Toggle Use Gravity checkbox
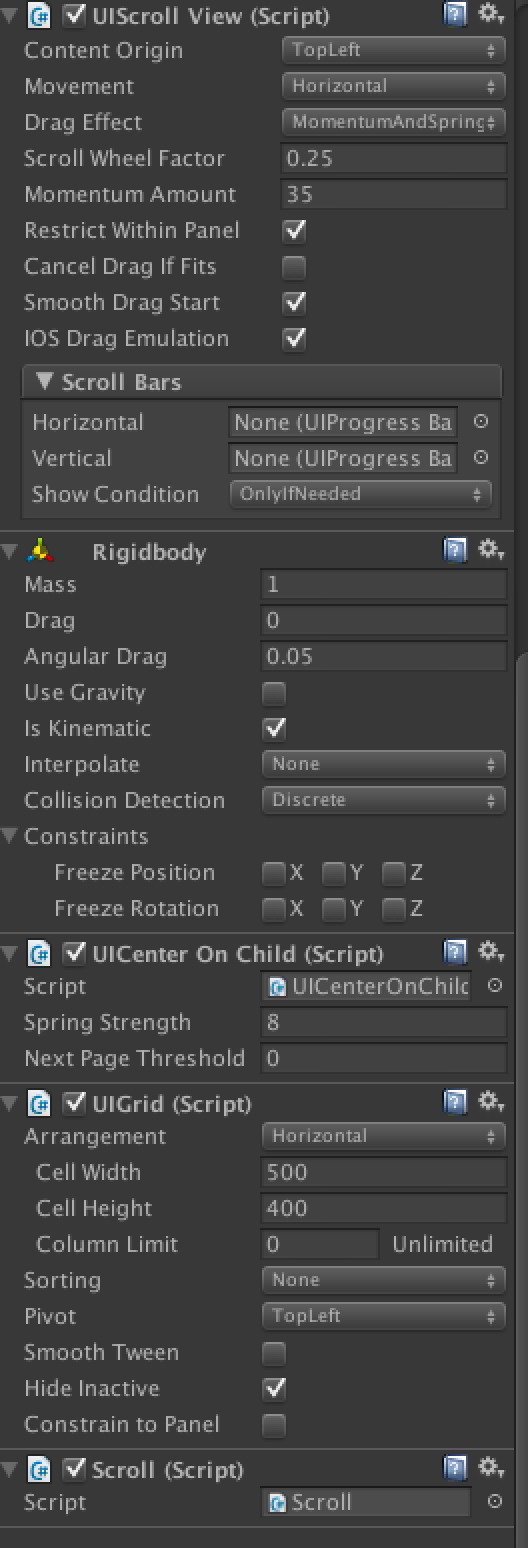This screenshot has width=528, height=1548. point(274,693)
